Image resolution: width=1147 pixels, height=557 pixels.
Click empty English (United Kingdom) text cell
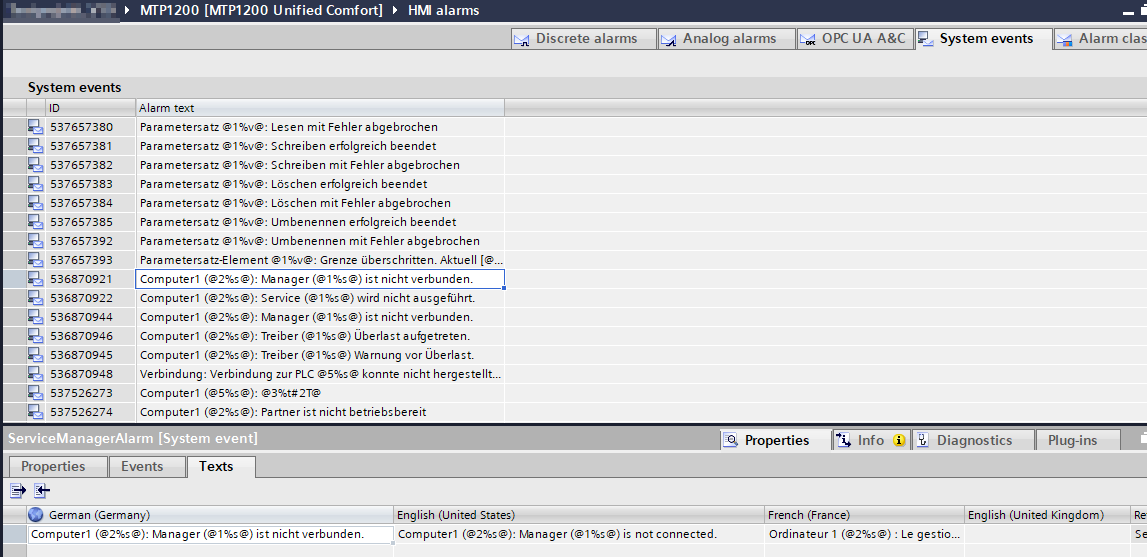[x=1048, y=534]
